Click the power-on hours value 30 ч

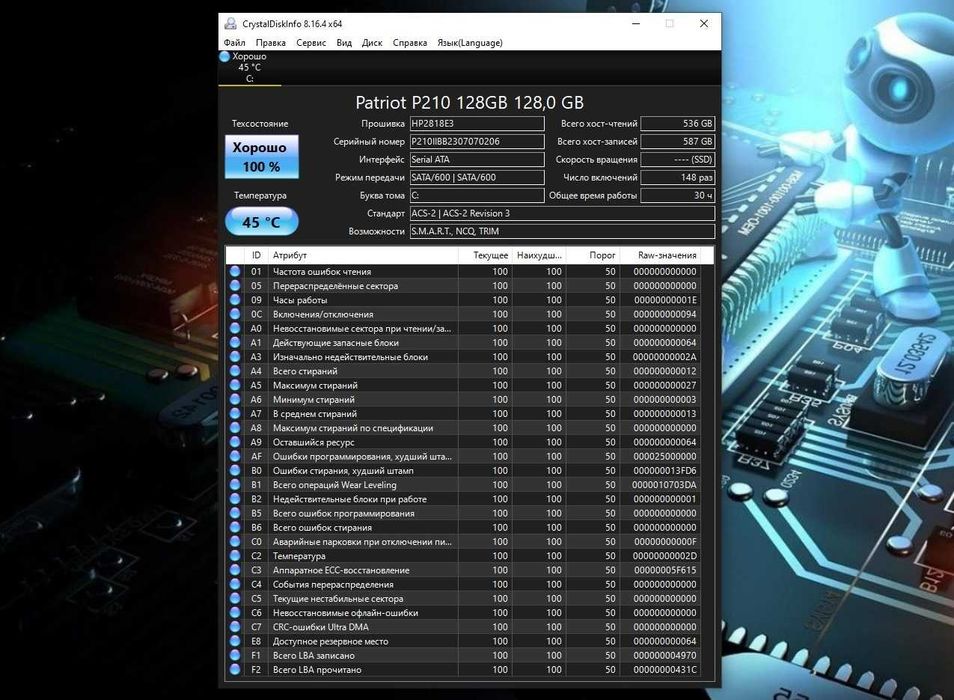coord(678,195)
